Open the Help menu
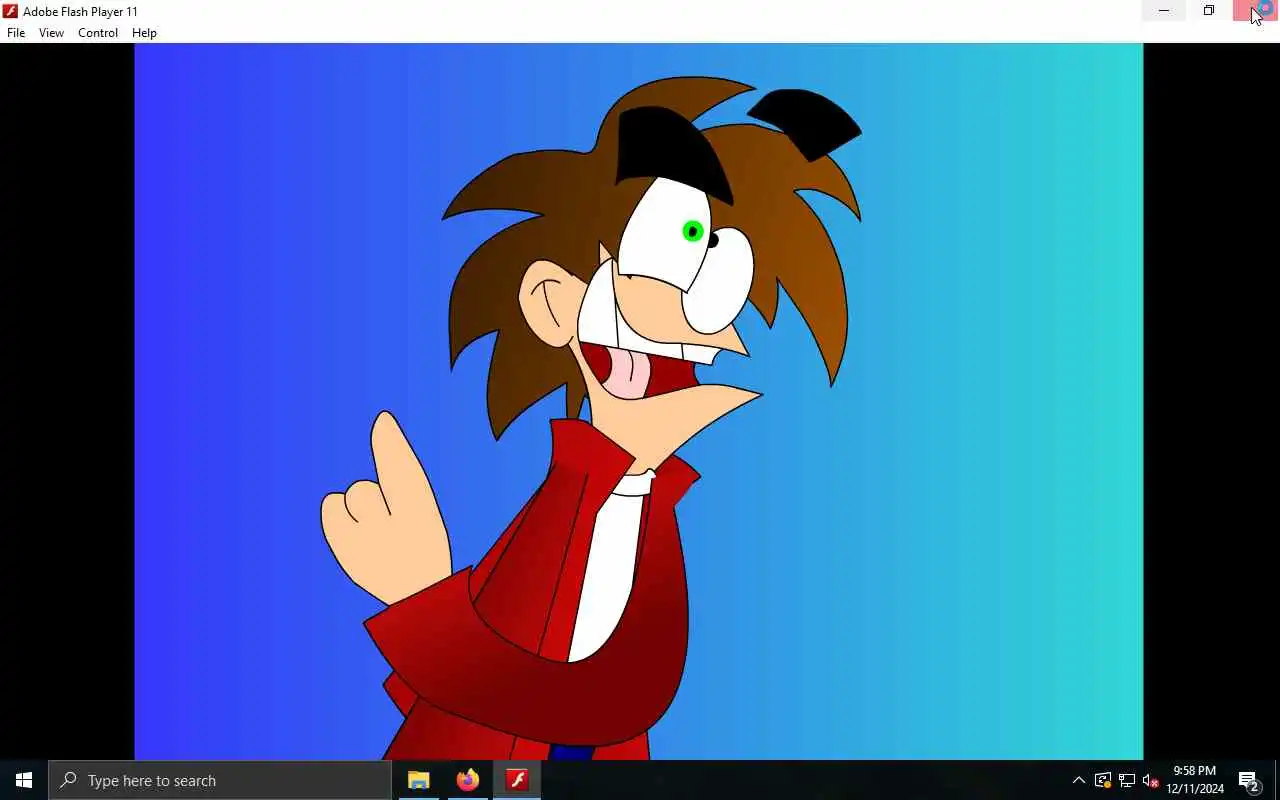1280x800 pixels. [144, 33]
